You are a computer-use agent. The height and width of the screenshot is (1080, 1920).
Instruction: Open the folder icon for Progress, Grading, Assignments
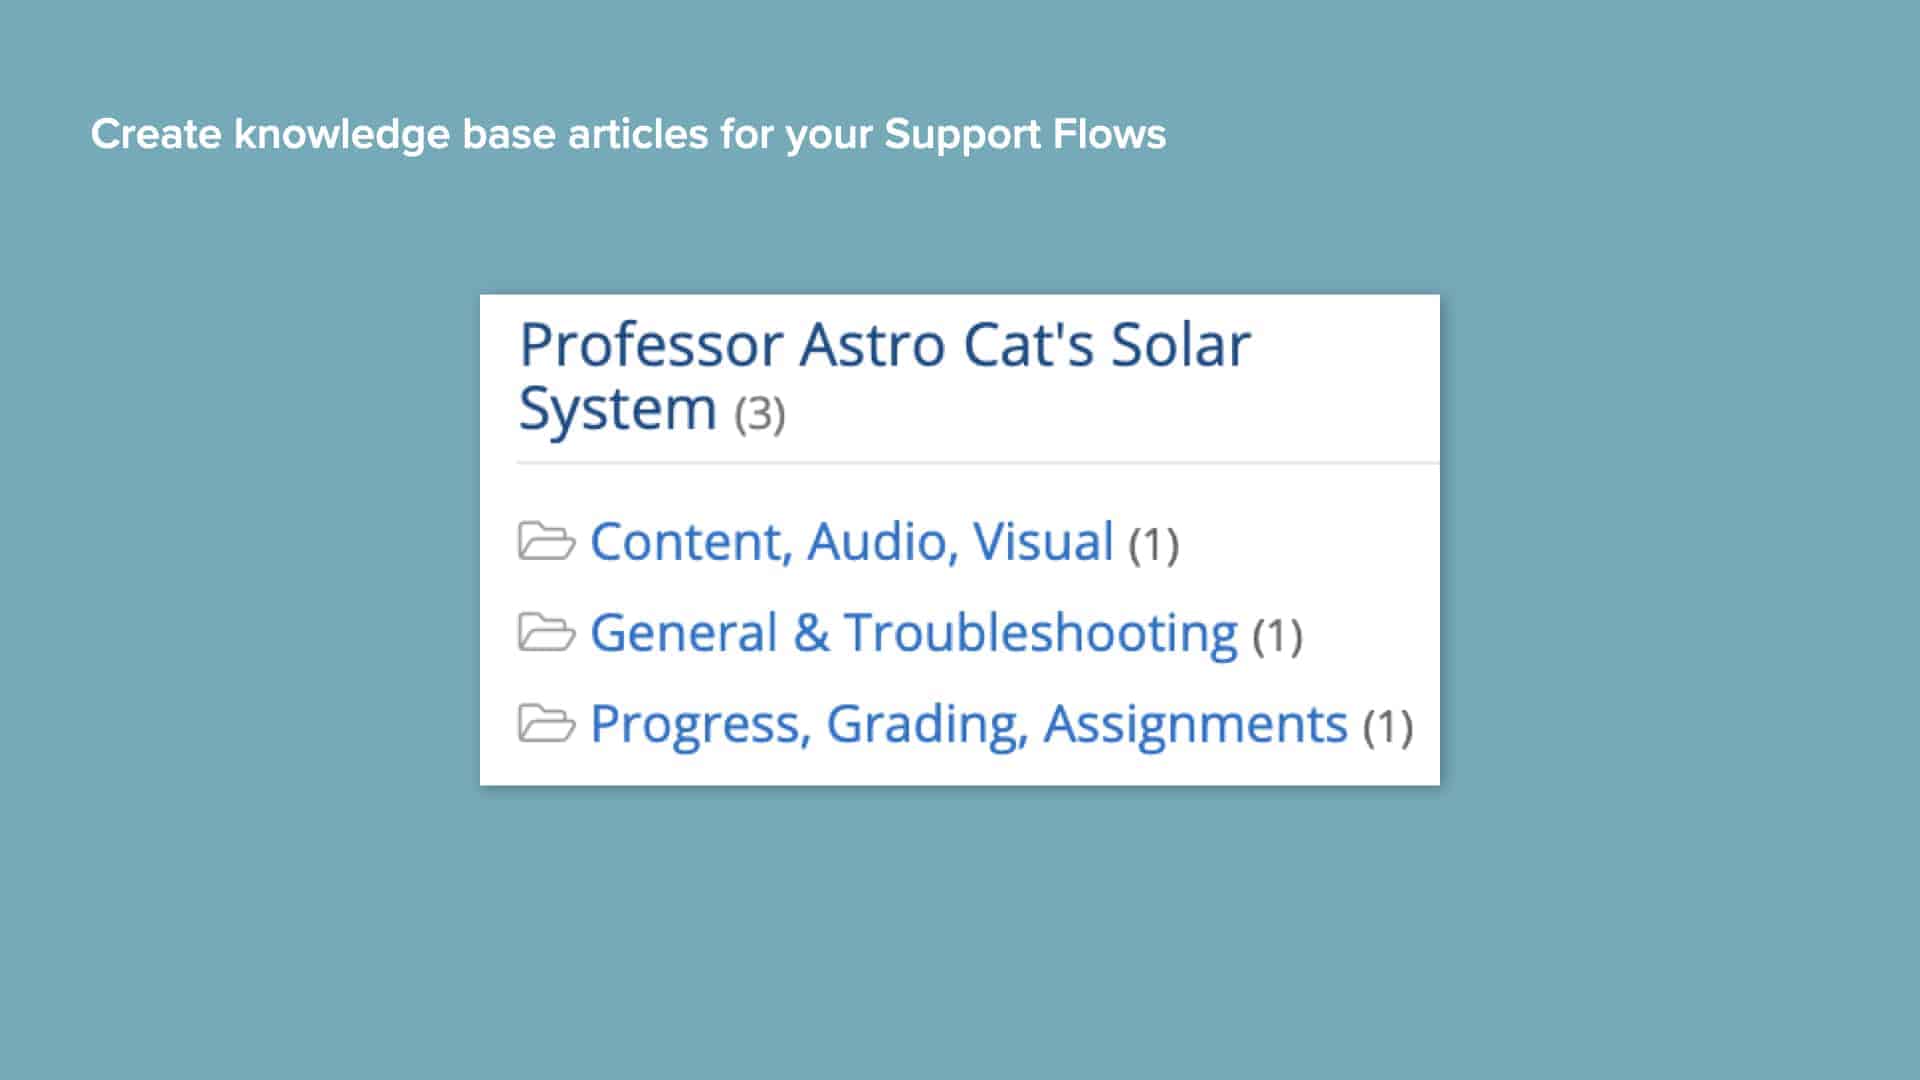pyautogui.click(x=549, y=722)
